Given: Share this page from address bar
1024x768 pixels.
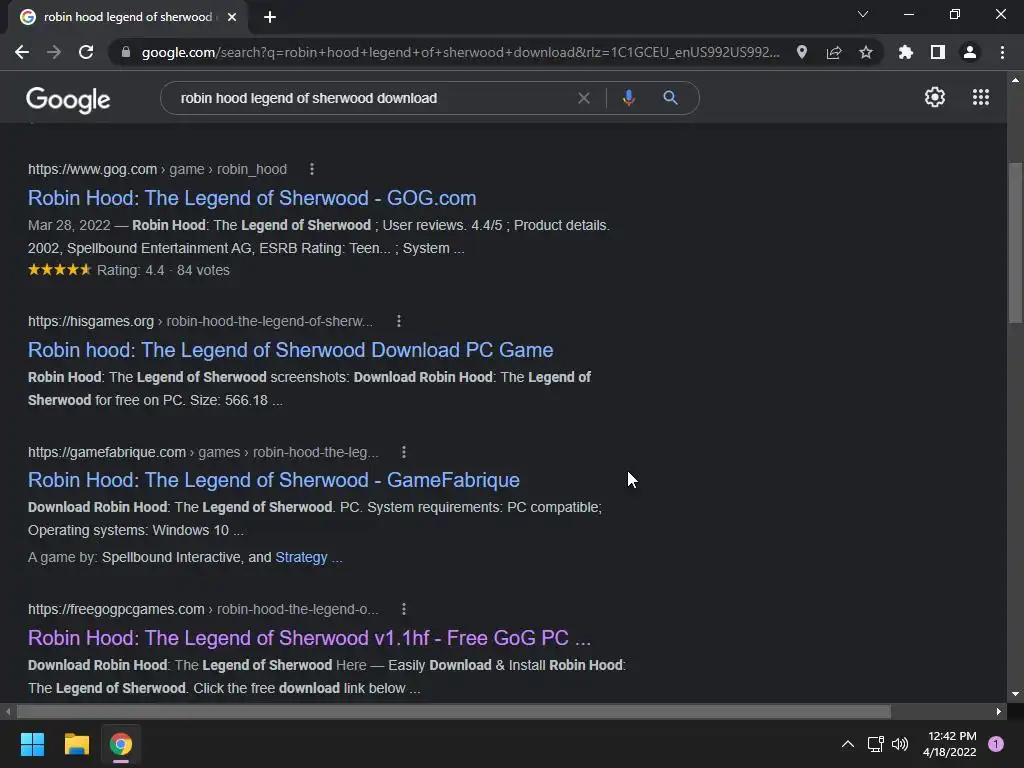Looking at the screenshot, I should click(x=834, y=52).
